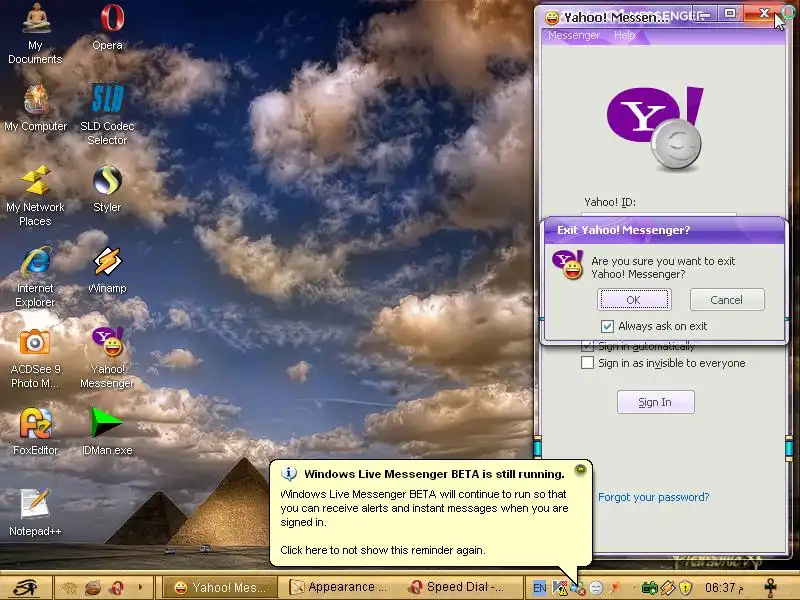
Task: Select the Notepad++ desktop icon
Action: pyautogui.click(x=35, y=512)
